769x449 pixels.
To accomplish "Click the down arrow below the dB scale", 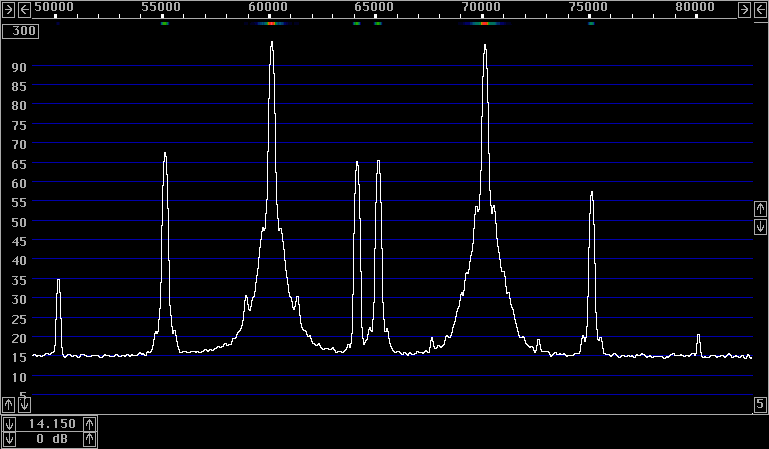I will click(24, 404).
